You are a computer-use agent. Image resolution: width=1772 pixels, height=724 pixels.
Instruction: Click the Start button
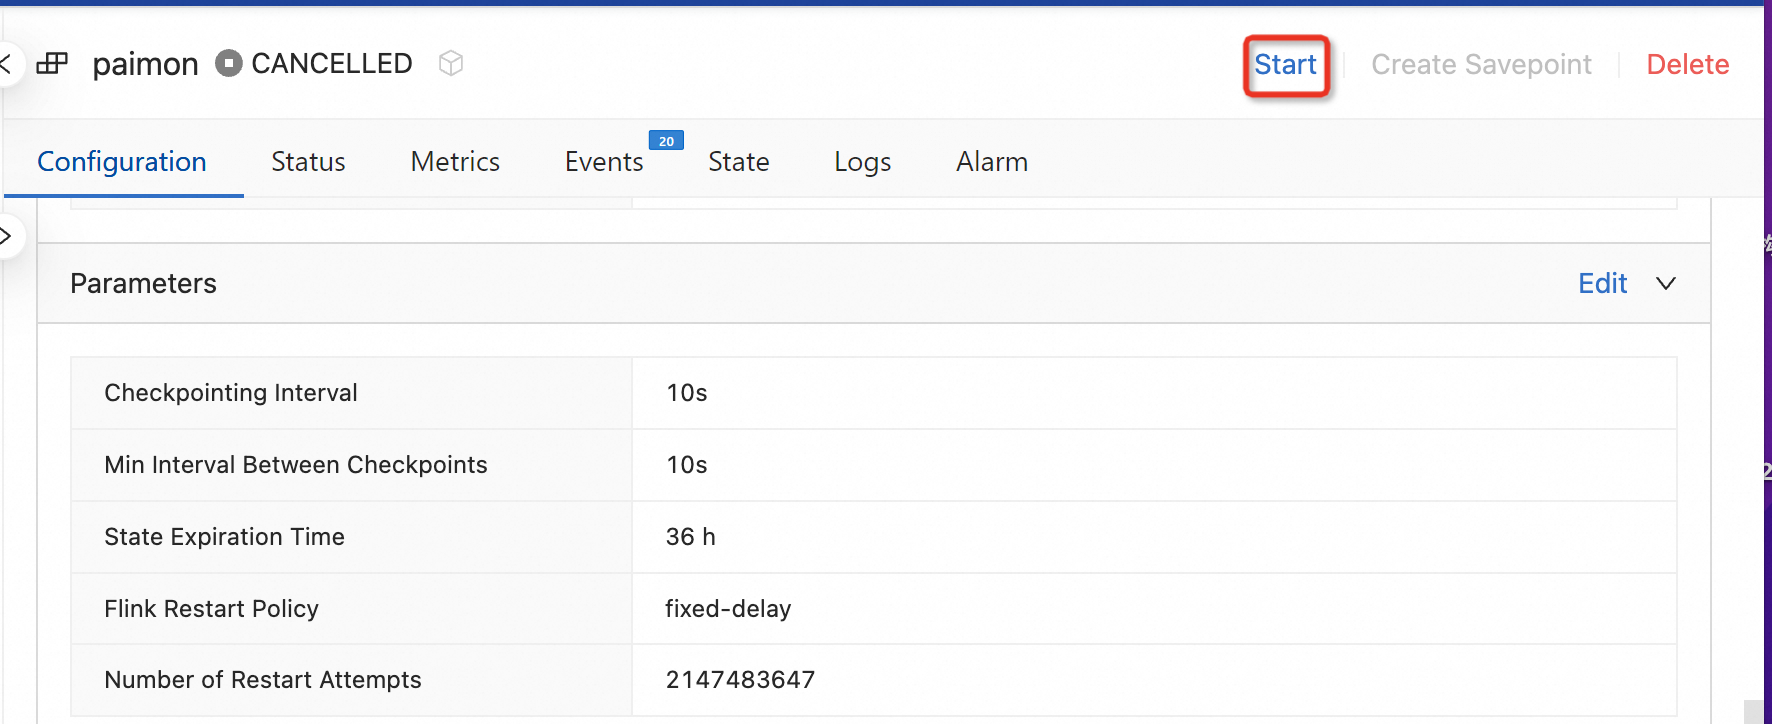point(1285,64)
